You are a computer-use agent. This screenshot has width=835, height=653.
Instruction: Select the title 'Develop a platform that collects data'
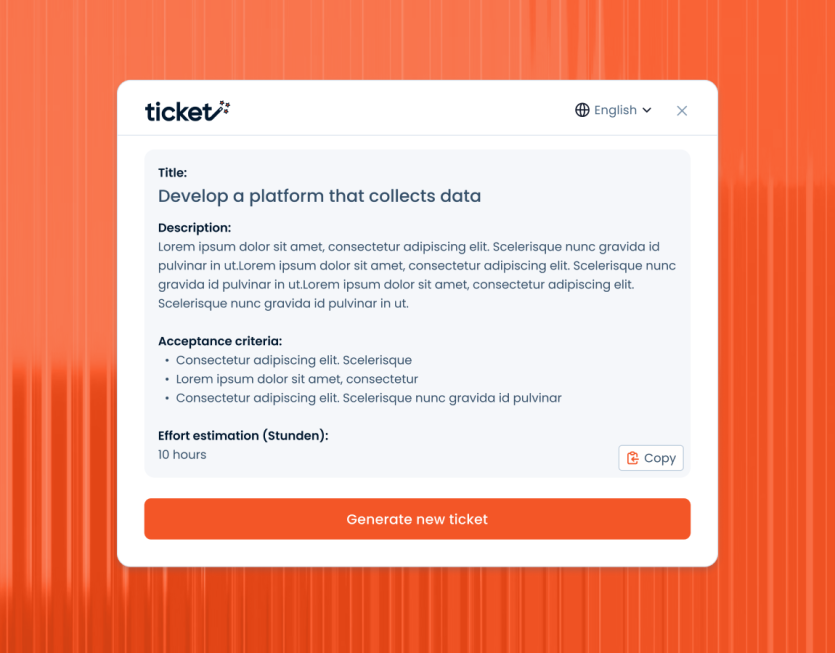pos(320,196)
